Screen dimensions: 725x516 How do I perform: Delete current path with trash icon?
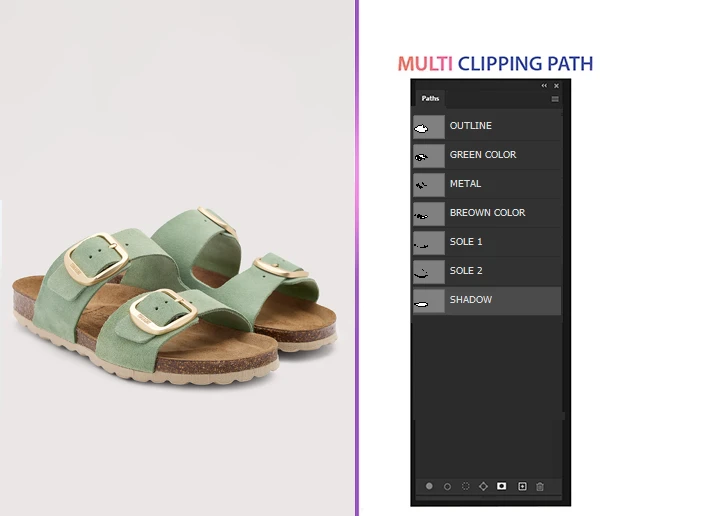(540, 486)
